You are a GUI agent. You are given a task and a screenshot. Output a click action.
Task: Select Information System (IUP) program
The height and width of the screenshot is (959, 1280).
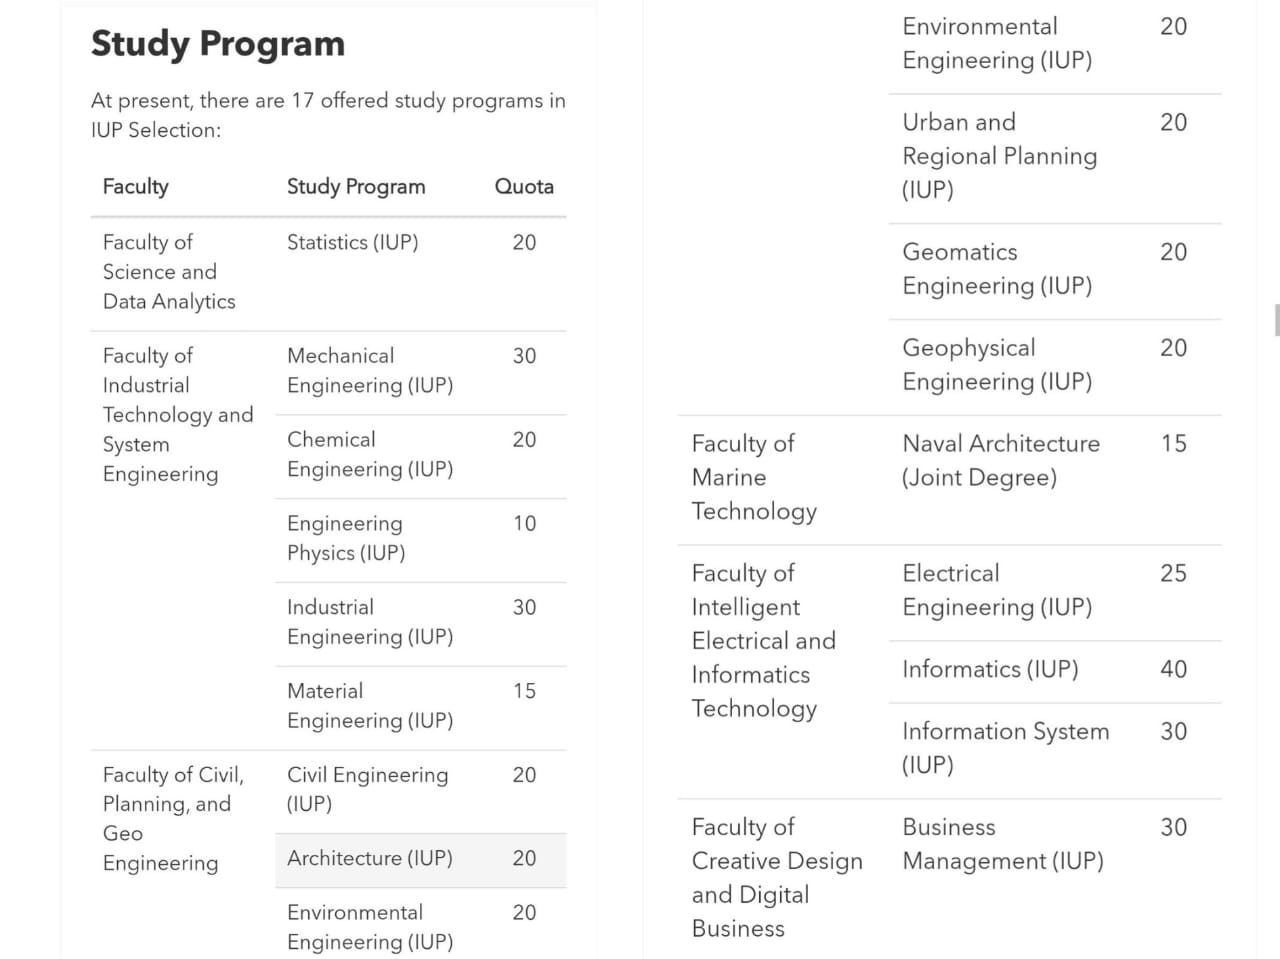1005,748
